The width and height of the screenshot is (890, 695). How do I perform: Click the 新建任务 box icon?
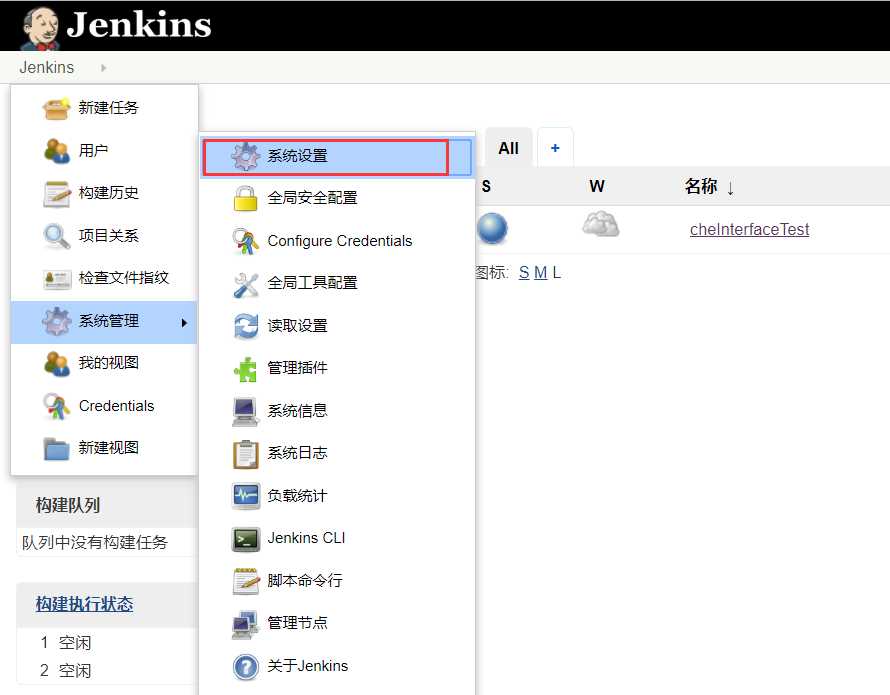[56, 108]
